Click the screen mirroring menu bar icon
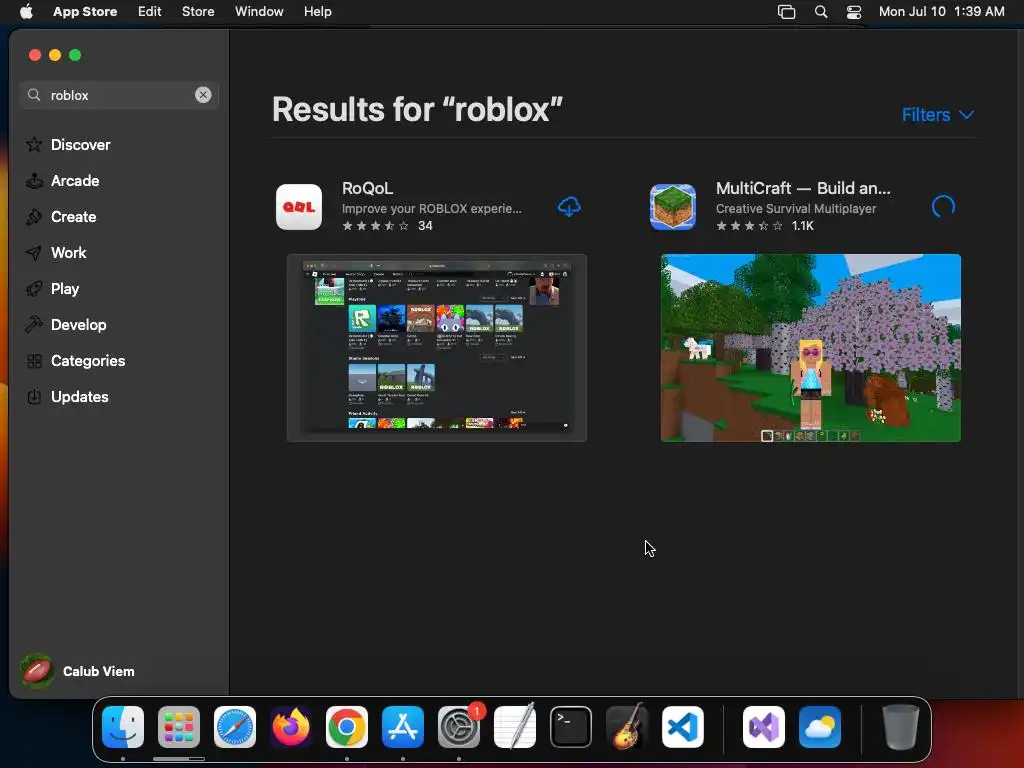1024x768 pixels. point(786,12)
